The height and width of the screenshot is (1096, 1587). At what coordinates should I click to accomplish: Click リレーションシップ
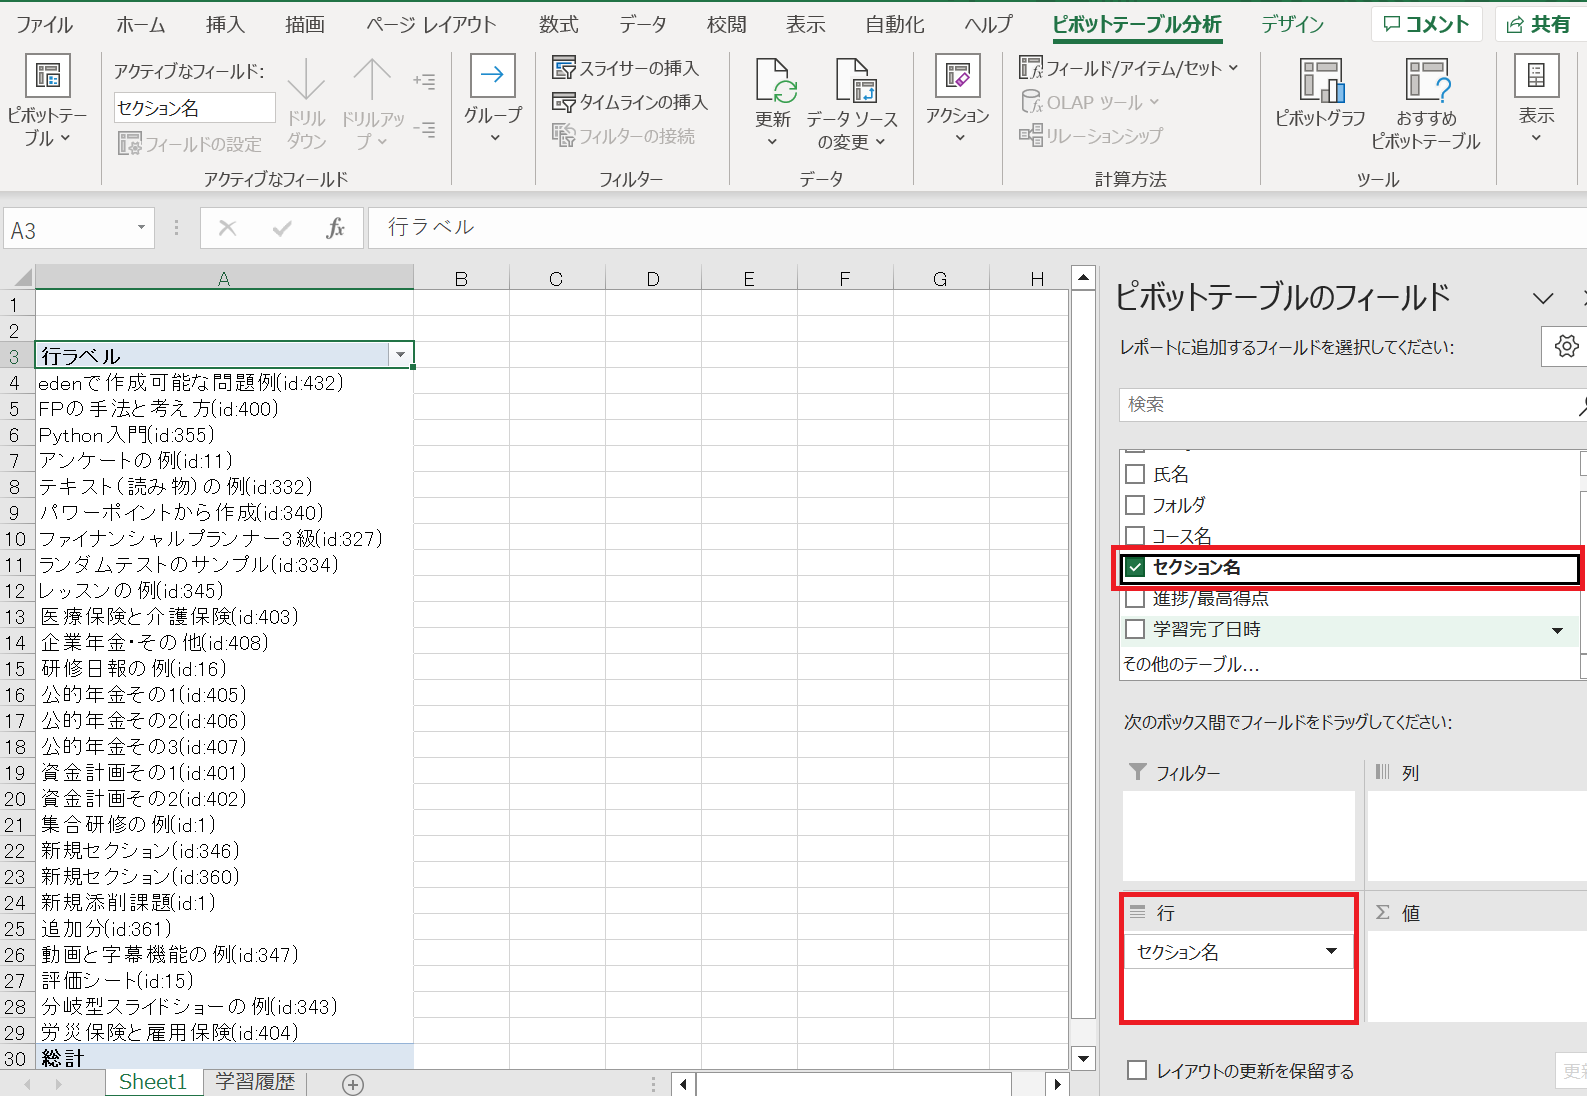[x=1091, y=135]
